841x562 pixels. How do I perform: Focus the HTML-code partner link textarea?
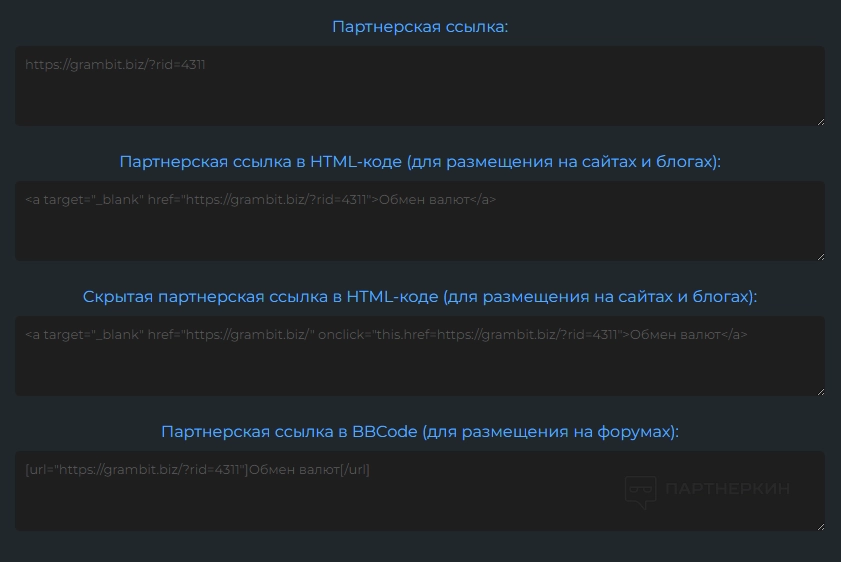[420, 235]
